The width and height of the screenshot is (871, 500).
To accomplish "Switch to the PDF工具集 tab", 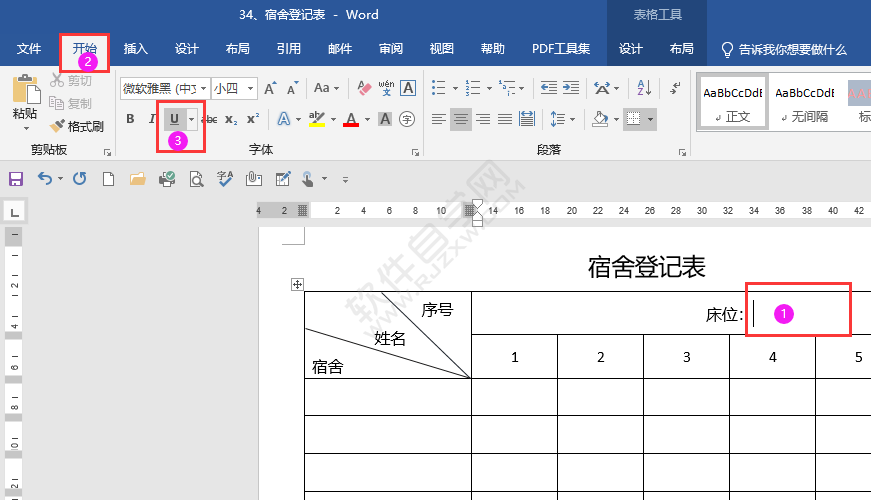I will pyautogui.click(x=561, y=49).
